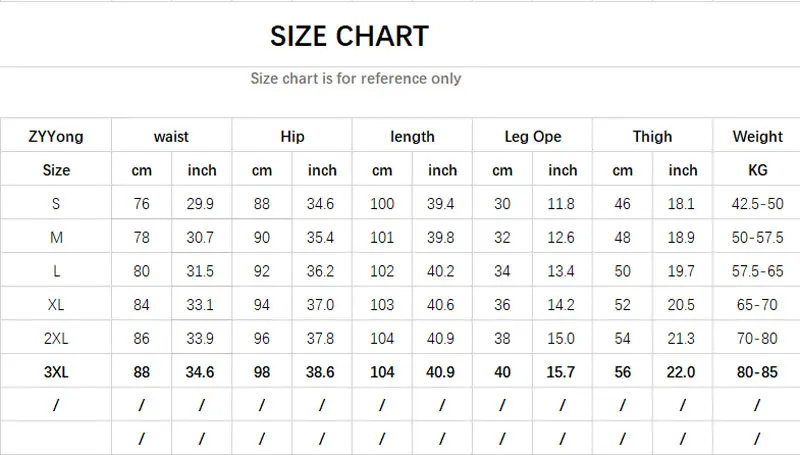The height and width of the screenshot is (455, 800).
Task: Select the Leg Ope column header
Action: (x=533, y=137)
